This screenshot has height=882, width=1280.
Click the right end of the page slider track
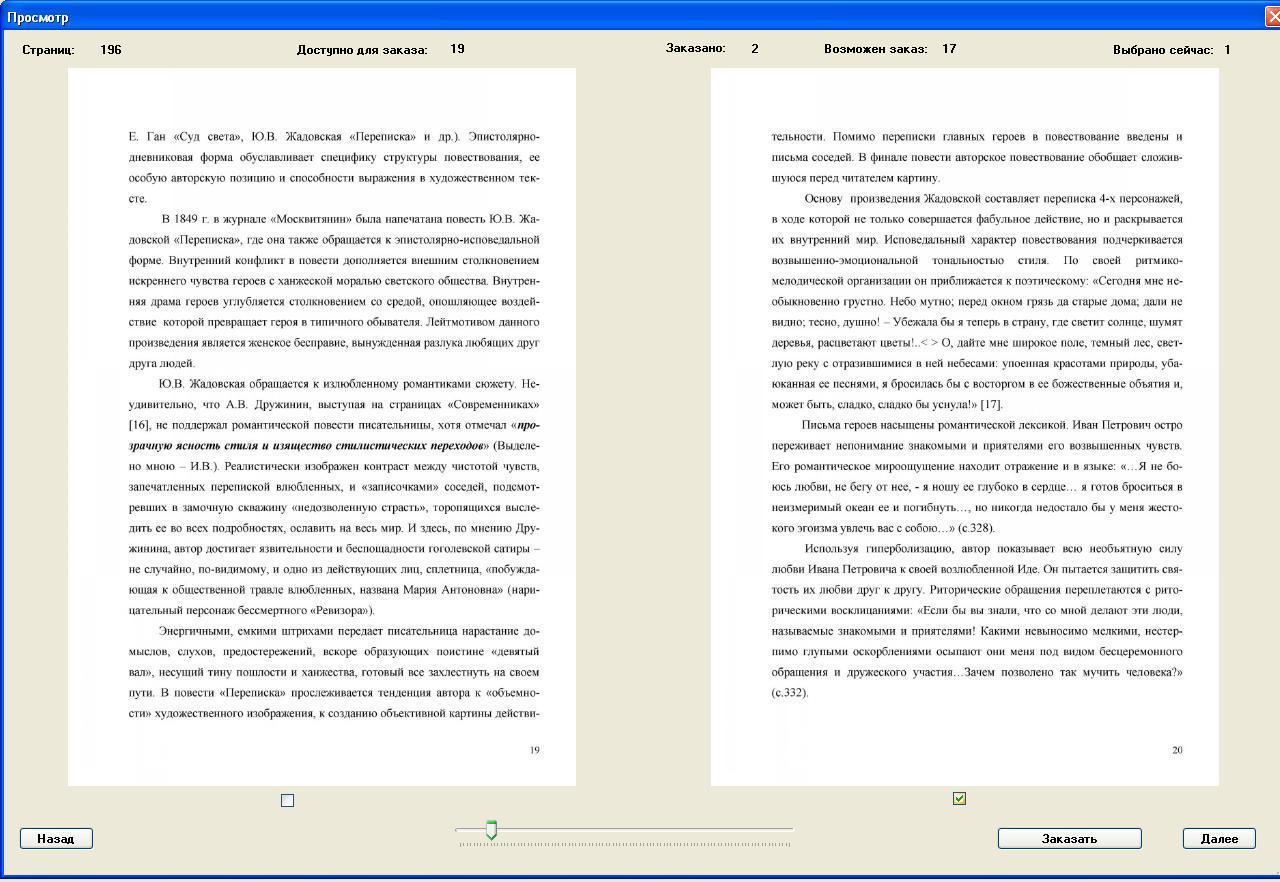[790, 830]
